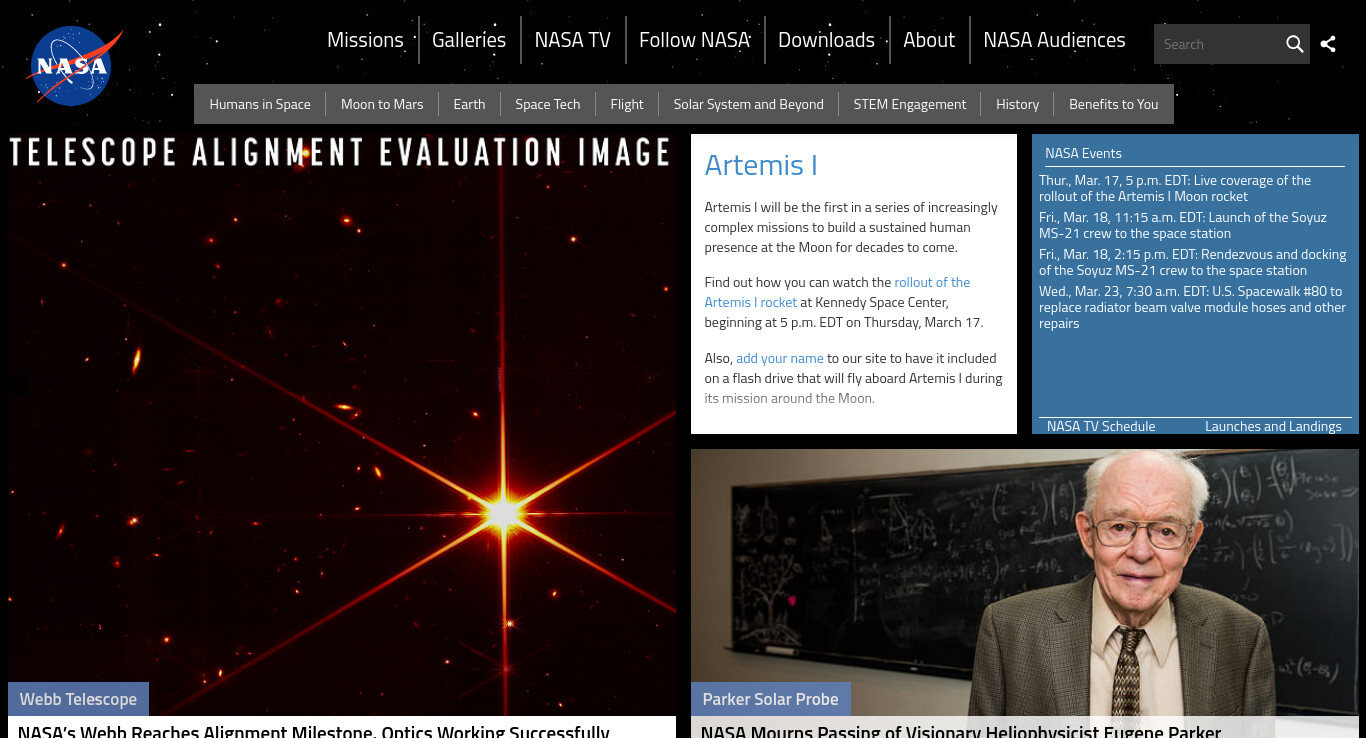
Task: Open the Missions menu
Action: [x=365, y=40]
